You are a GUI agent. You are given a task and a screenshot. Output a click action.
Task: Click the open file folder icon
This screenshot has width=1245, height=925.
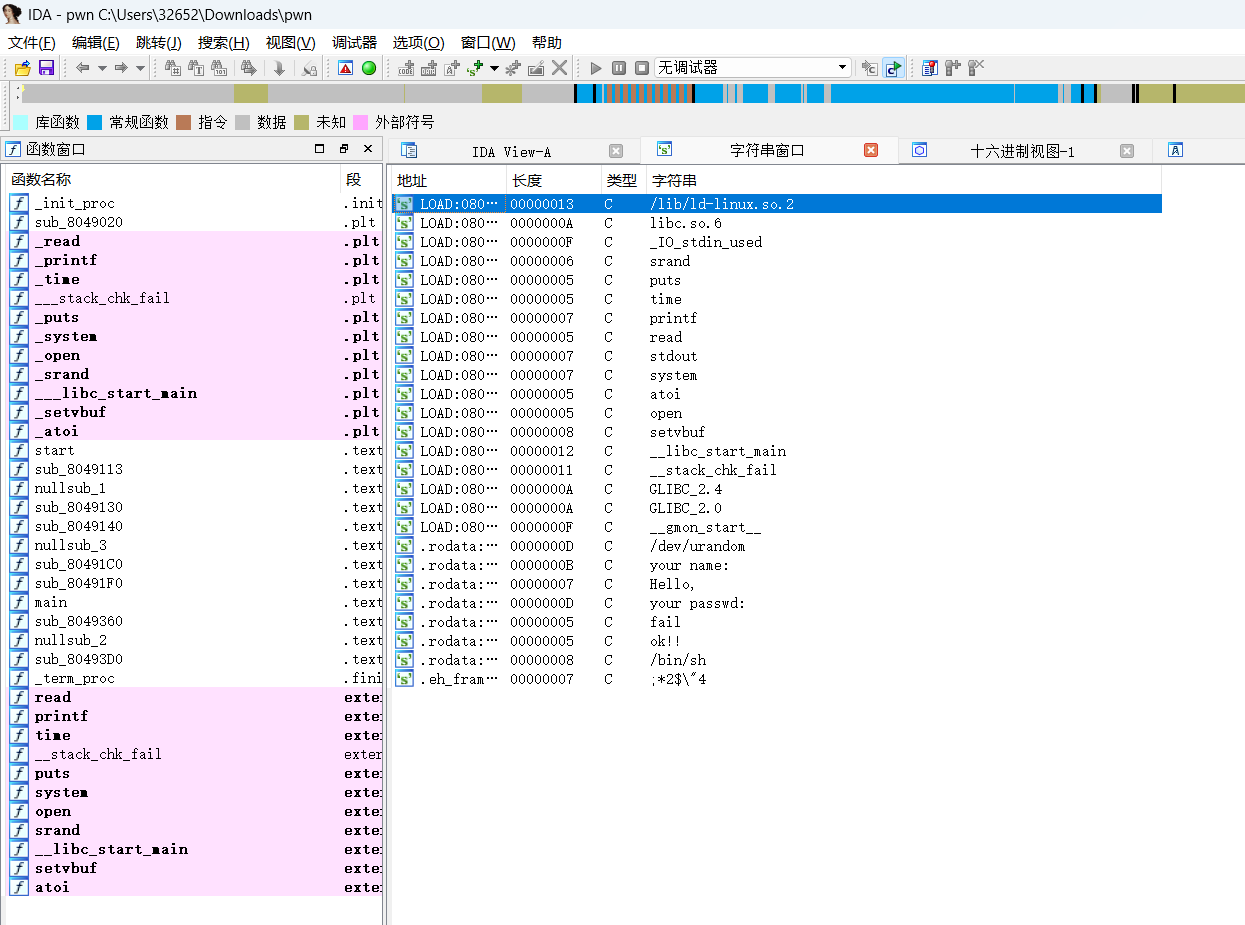[22, 68]
